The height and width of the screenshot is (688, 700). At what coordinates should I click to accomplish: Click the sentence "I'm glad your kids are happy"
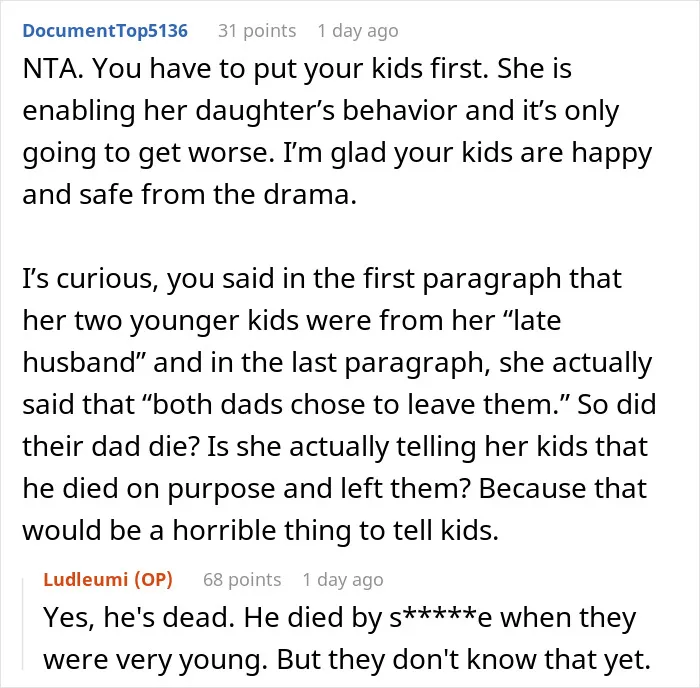[x=467, y=153]
